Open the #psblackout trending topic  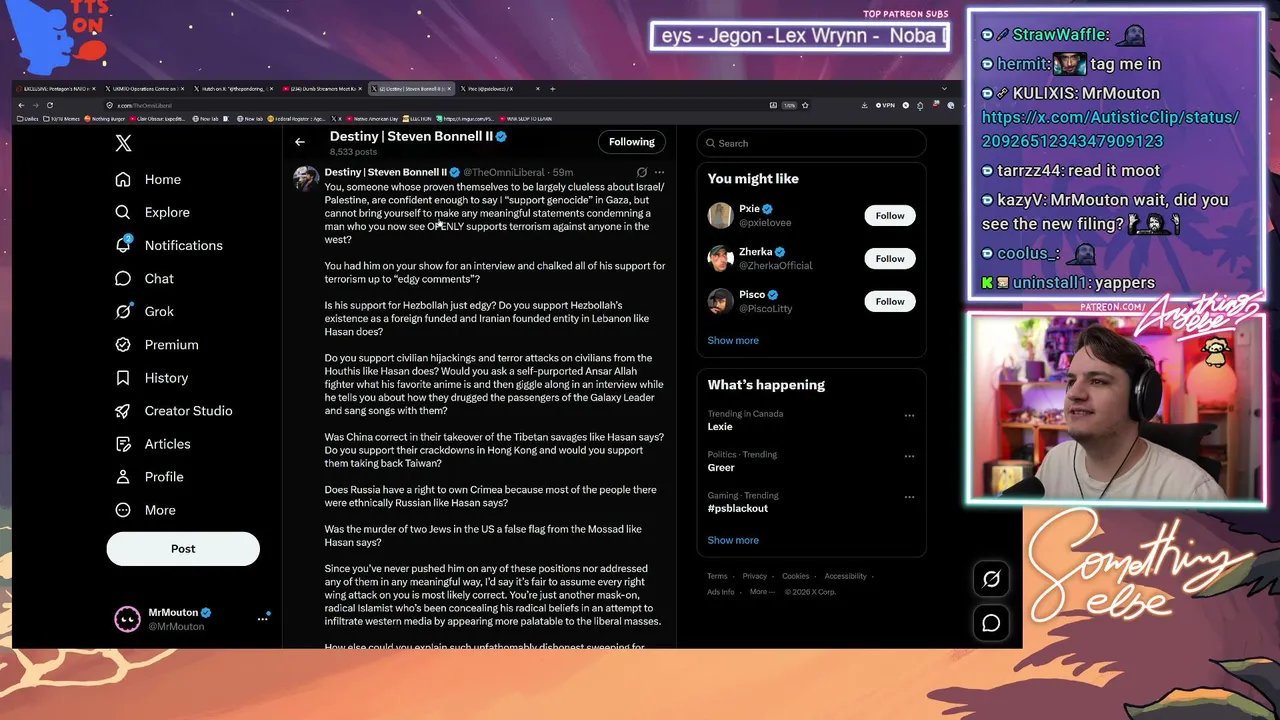738,508
